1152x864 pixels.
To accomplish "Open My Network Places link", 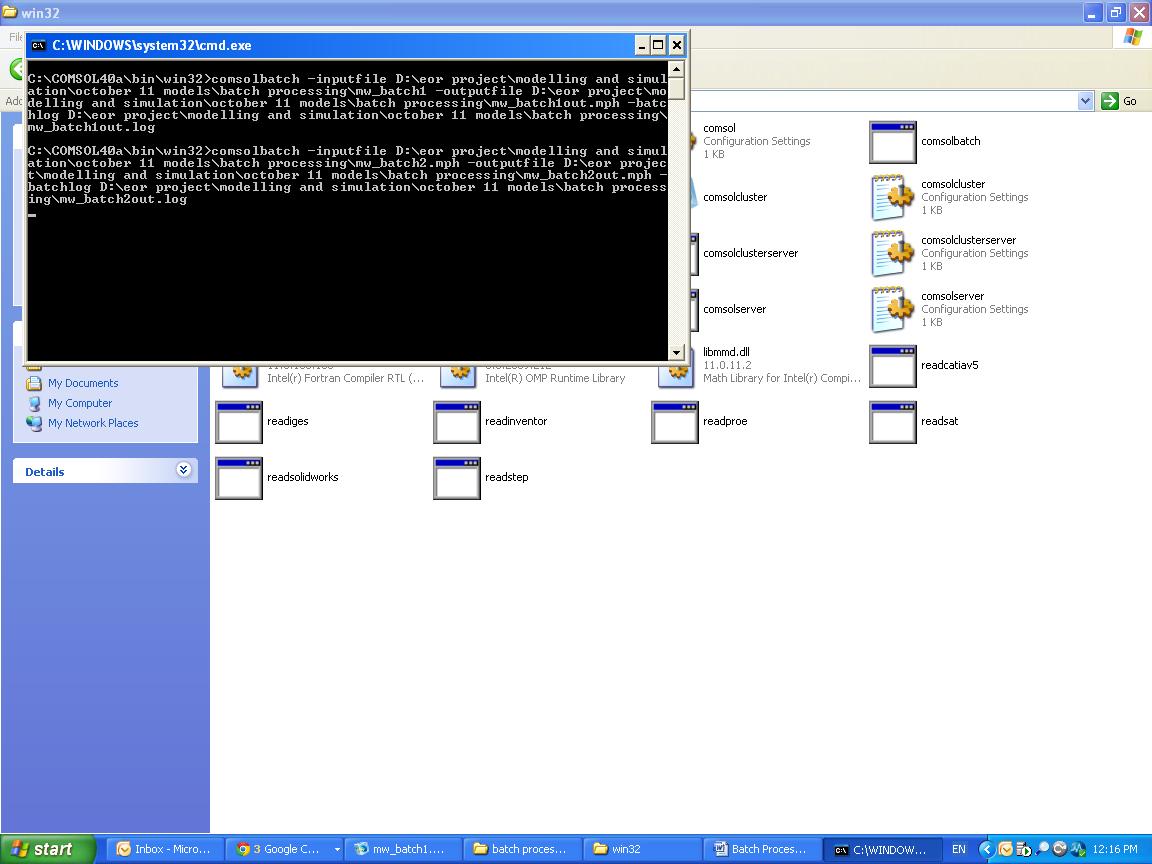I will [92, 423].
